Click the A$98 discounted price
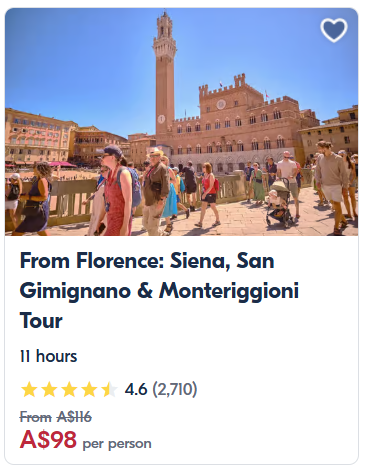The image size is (368, 467). (48, 439)
